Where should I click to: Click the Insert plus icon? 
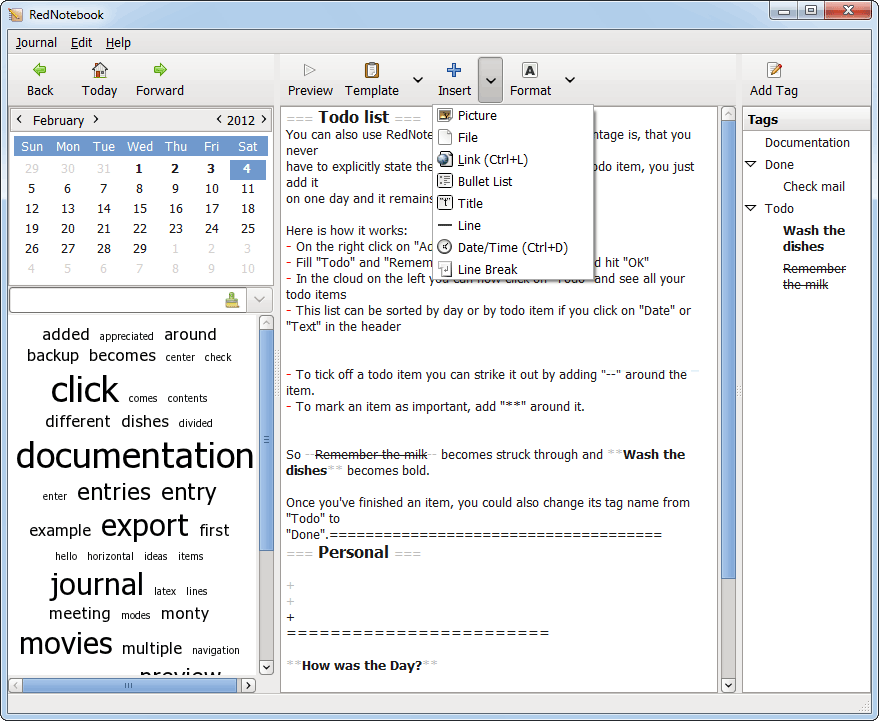click(x=454, y=70)
